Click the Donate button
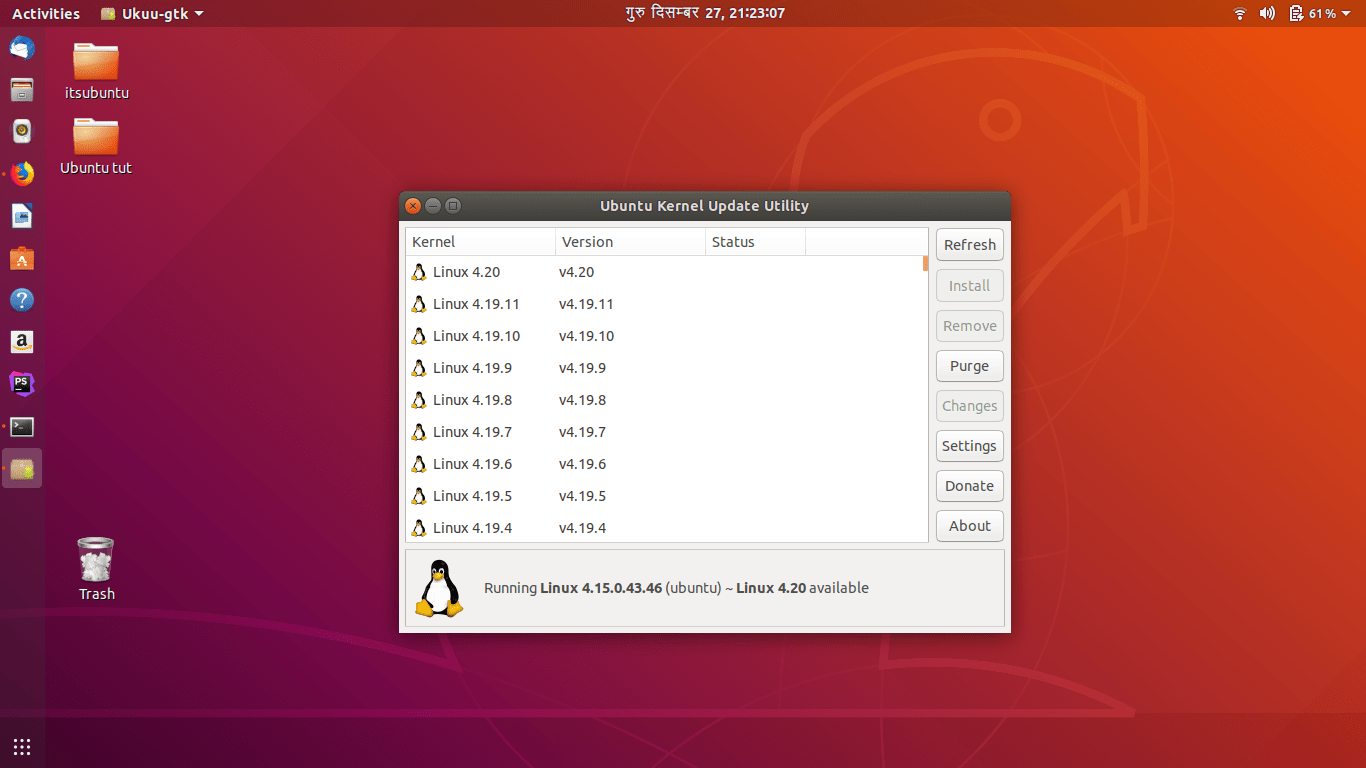 (x=969, y=486)
